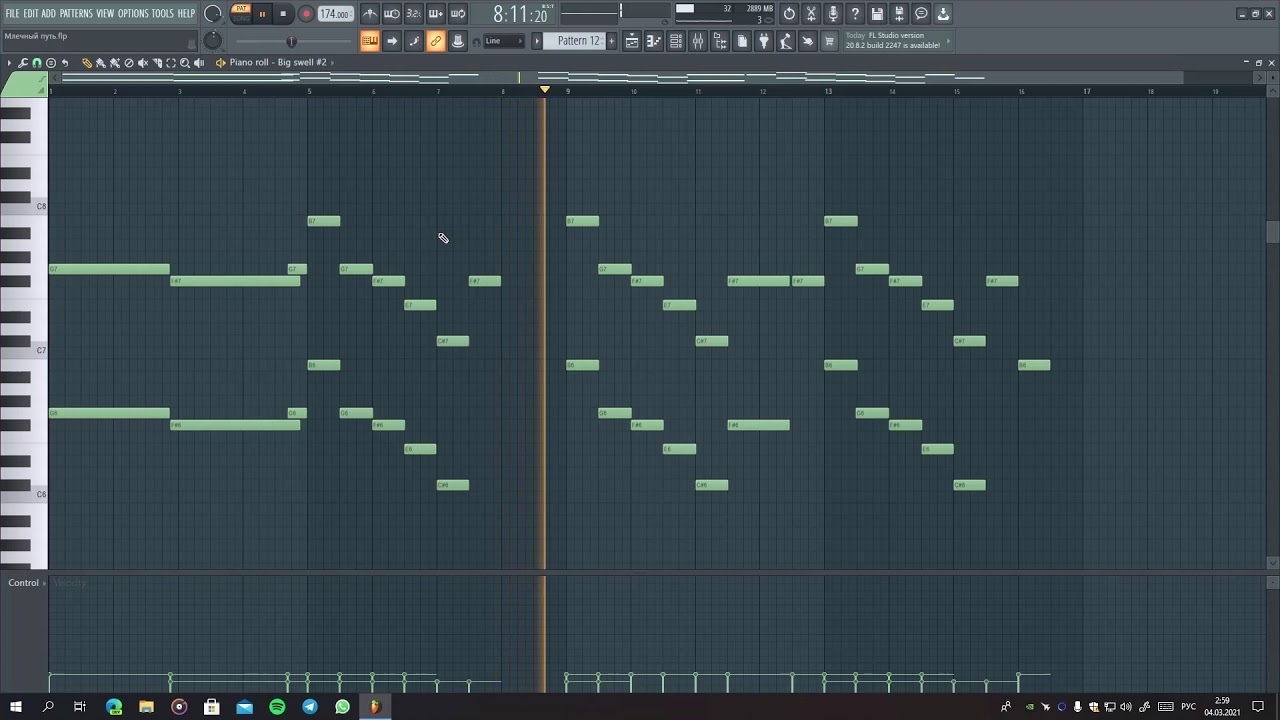1280x720 pixels.
Task: Toggle the 3-2-1 recording countdown
Action: click(x=414, y=14)
